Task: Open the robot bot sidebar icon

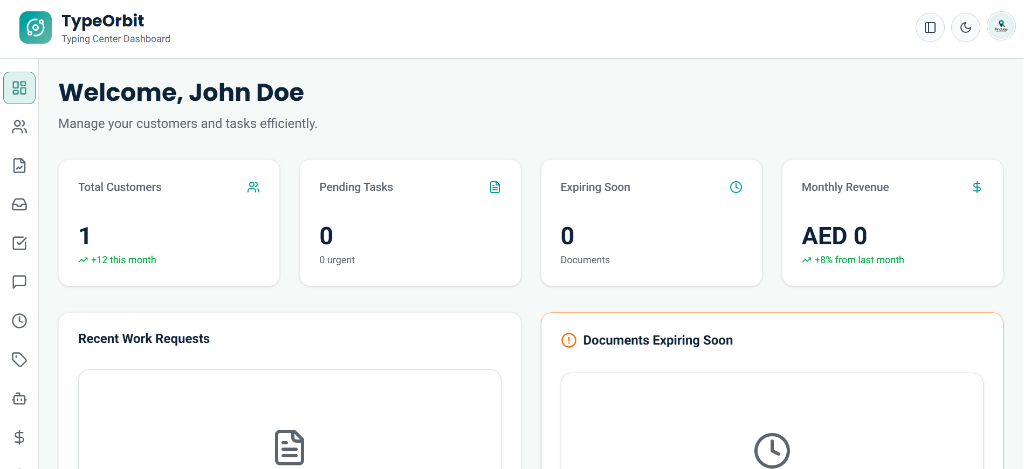Action: pyautogui.click(x=19, y=398)
